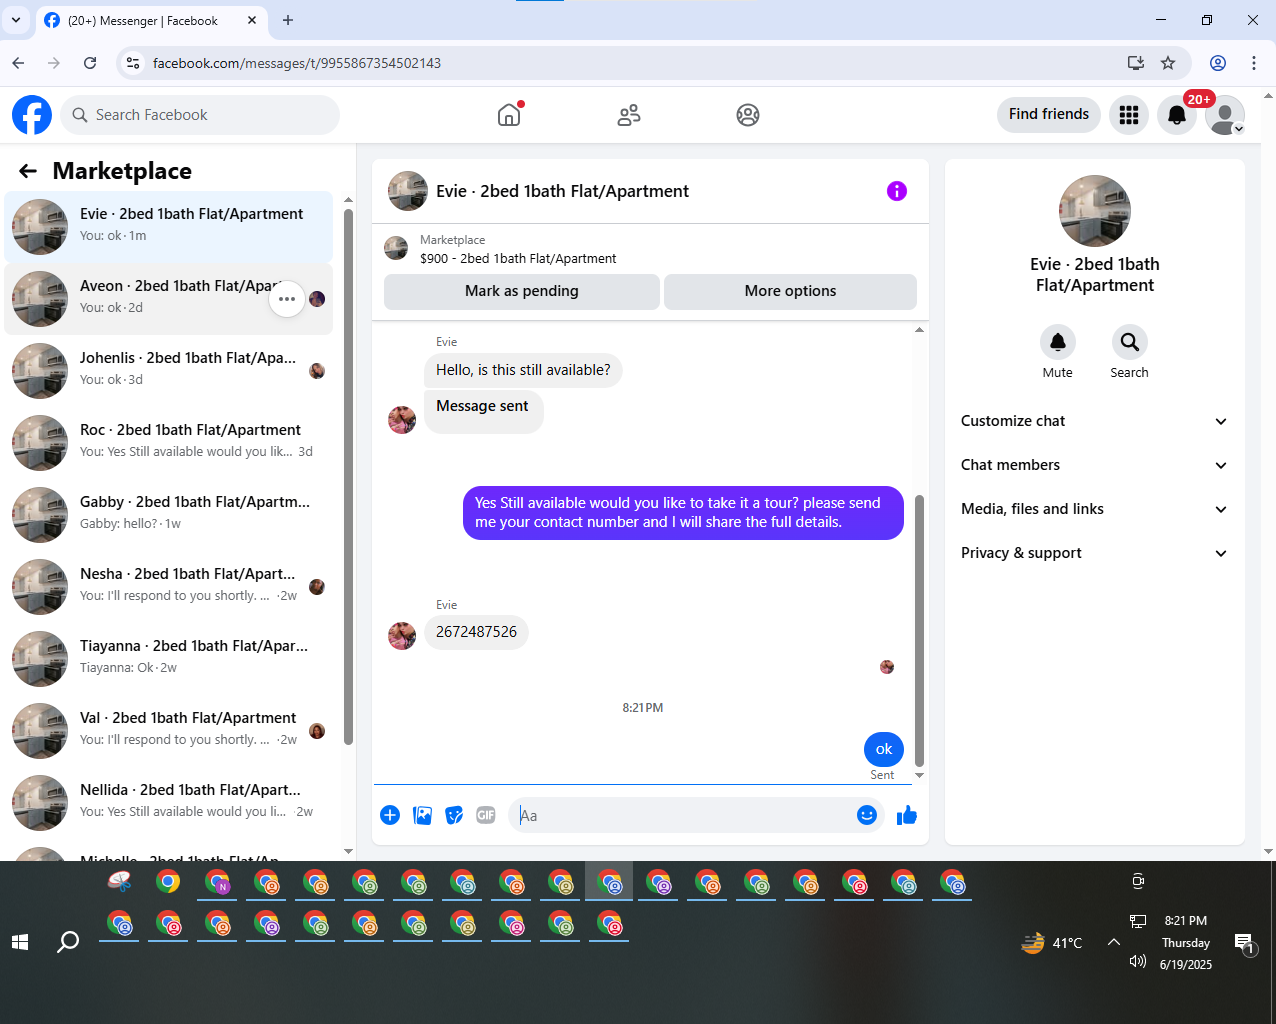Screen dimensions: 1276x1024
Task: Expand Customize chat section
Action: pos(1095,421)
